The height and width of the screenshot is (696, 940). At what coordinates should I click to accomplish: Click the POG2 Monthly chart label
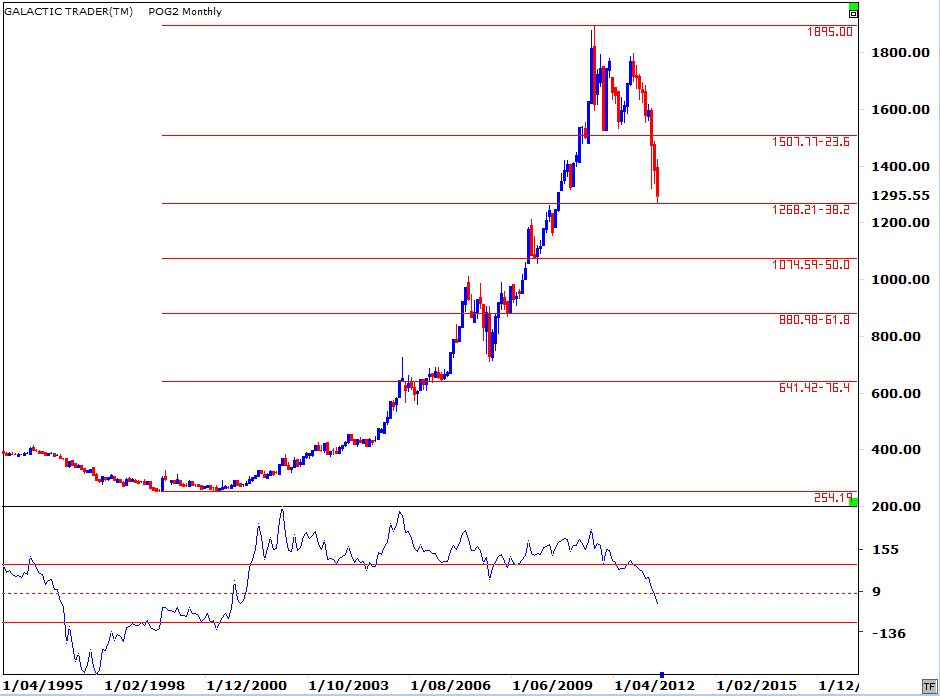[x=185, y=11]
